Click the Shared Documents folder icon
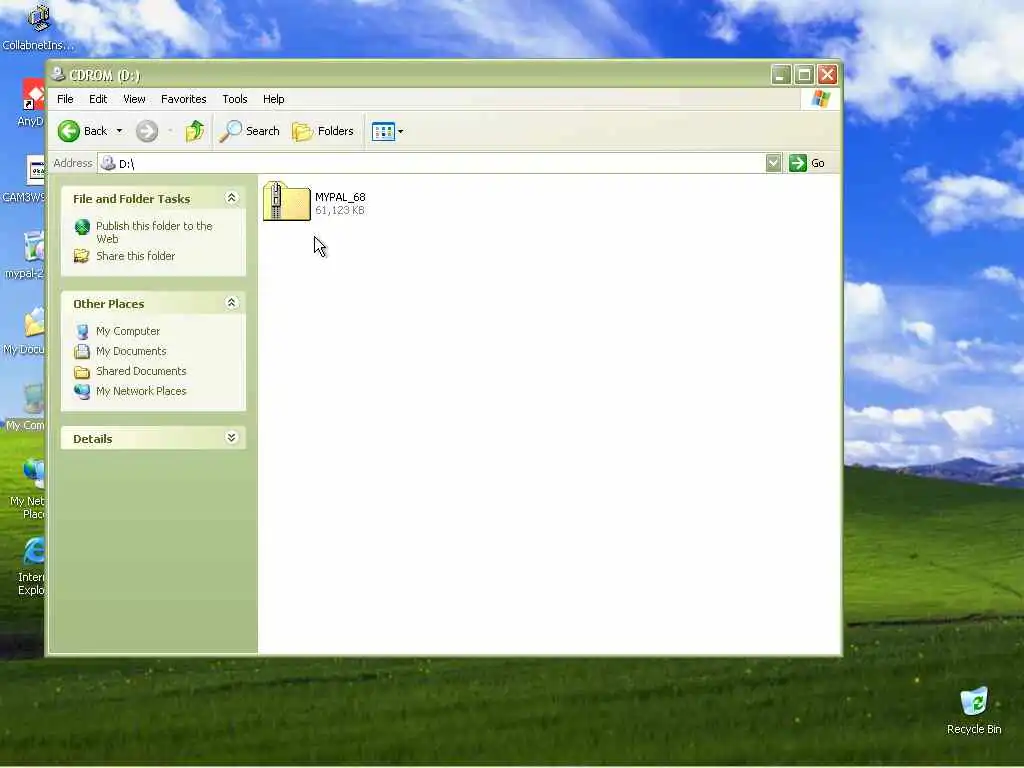 pos(82,372)
